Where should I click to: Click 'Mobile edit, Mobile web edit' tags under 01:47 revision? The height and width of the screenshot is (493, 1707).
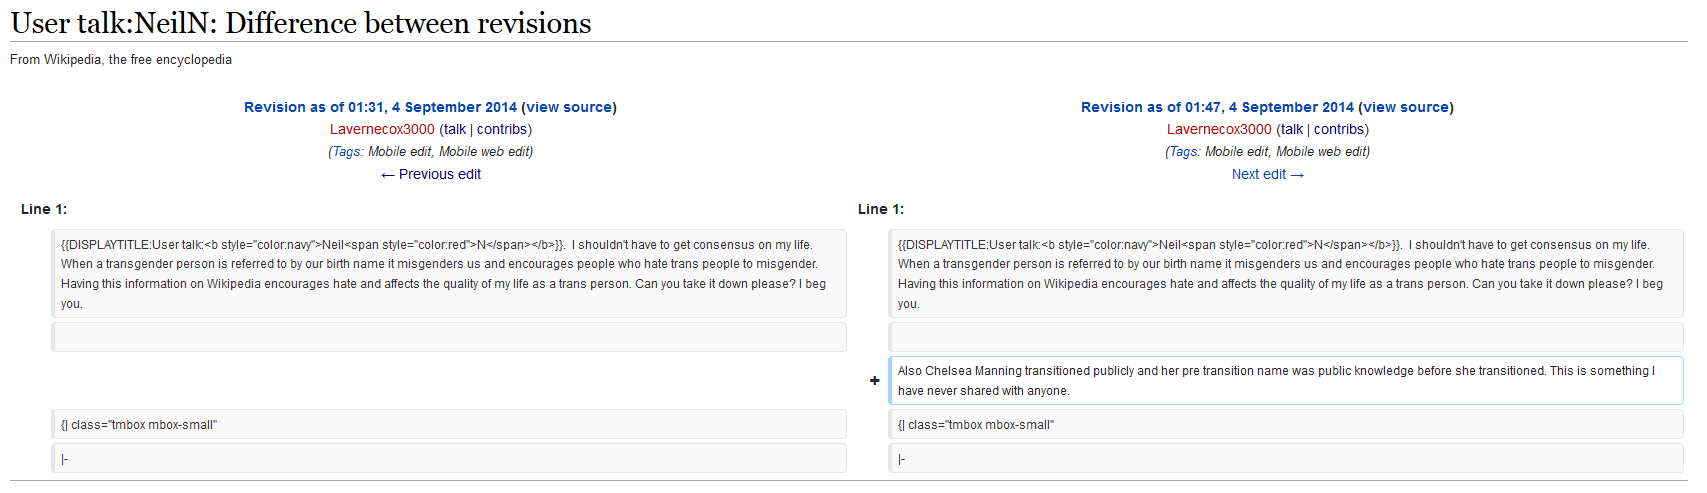tap(1287, 152)
